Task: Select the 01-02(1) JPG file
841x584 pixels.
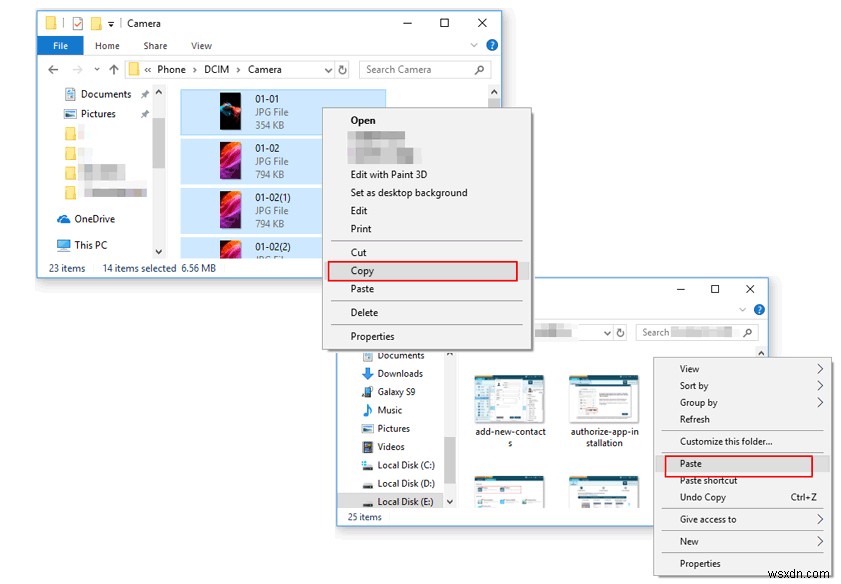Action: [x=252, y=210]
